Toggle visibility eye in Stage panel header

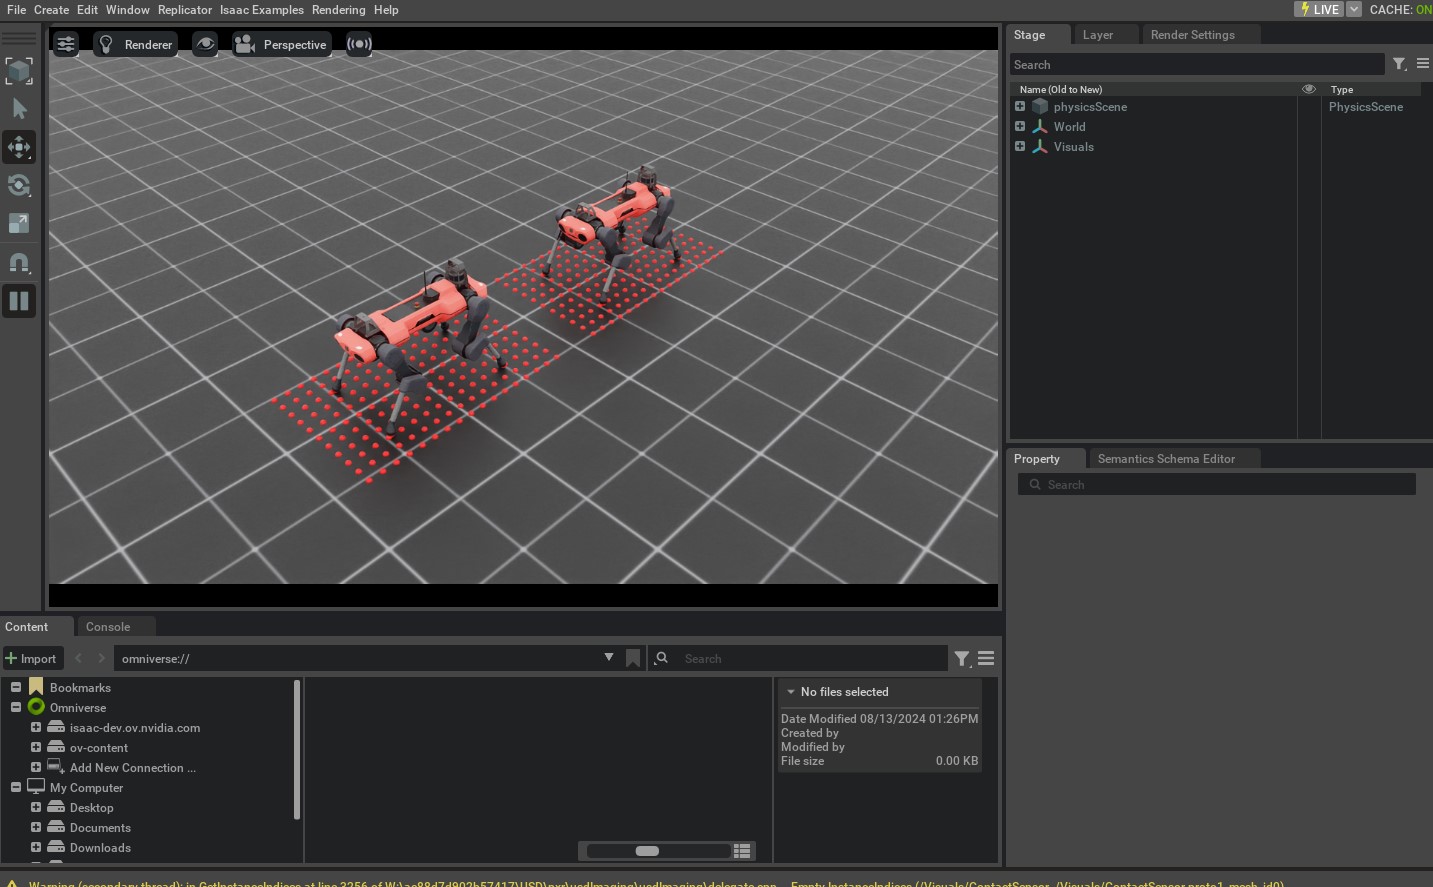click(x=1309, y=89)
